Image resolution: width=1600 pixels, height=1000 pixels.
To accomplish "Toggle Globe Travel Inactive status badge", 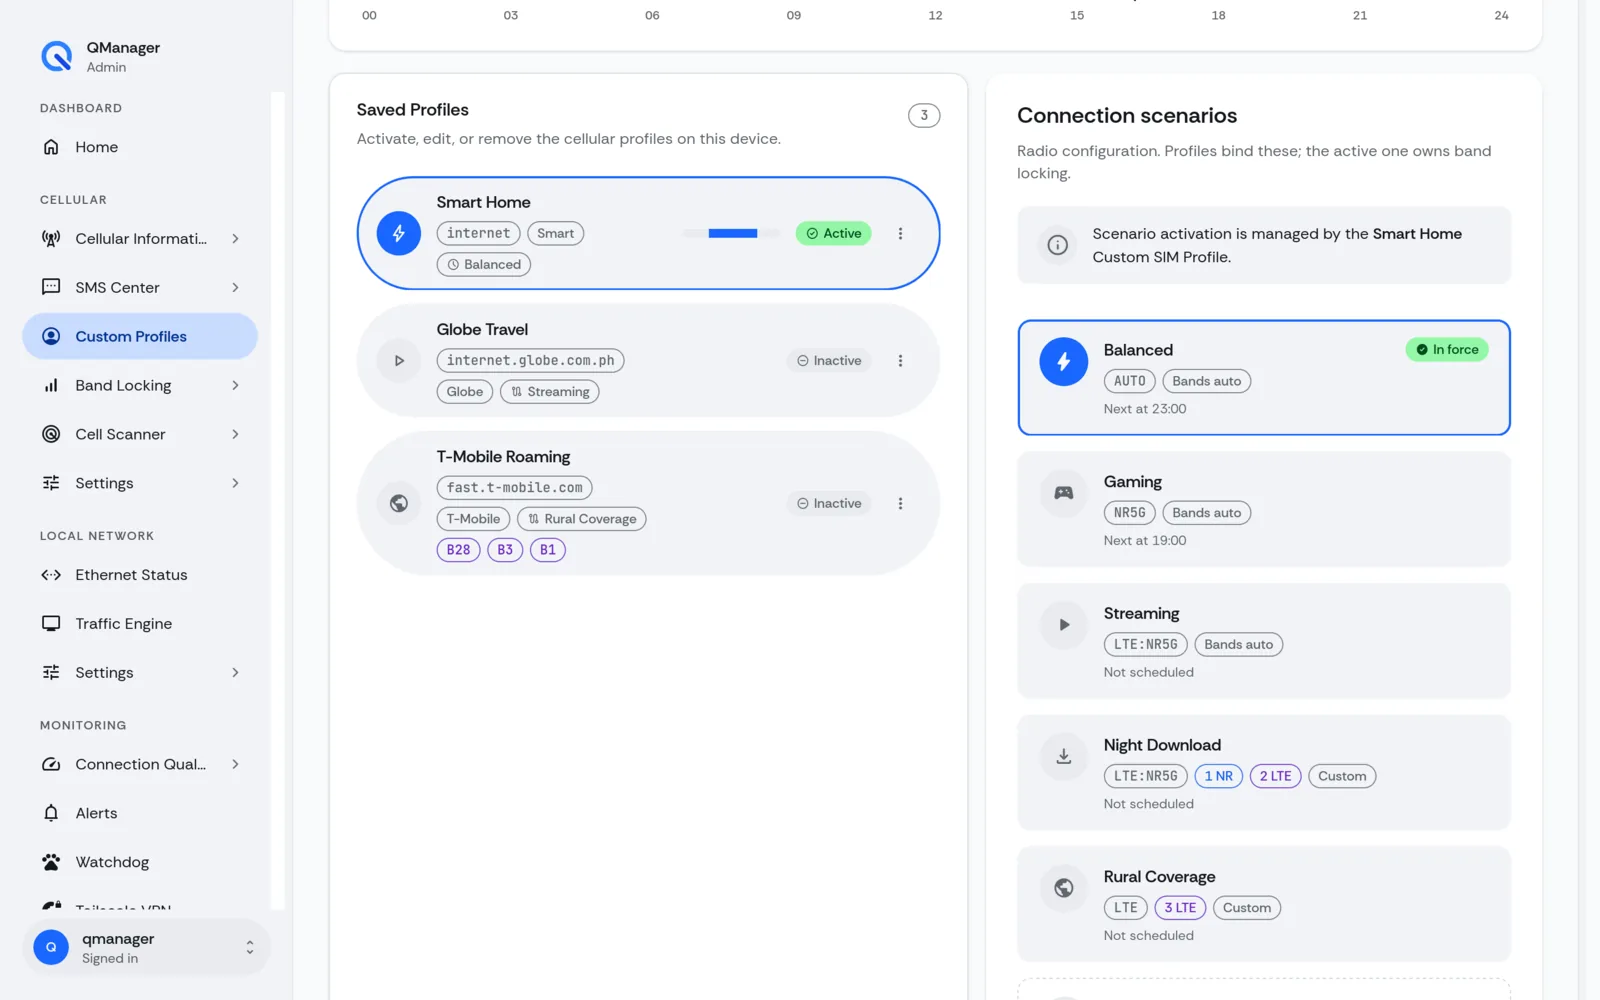I will [829, 360].
